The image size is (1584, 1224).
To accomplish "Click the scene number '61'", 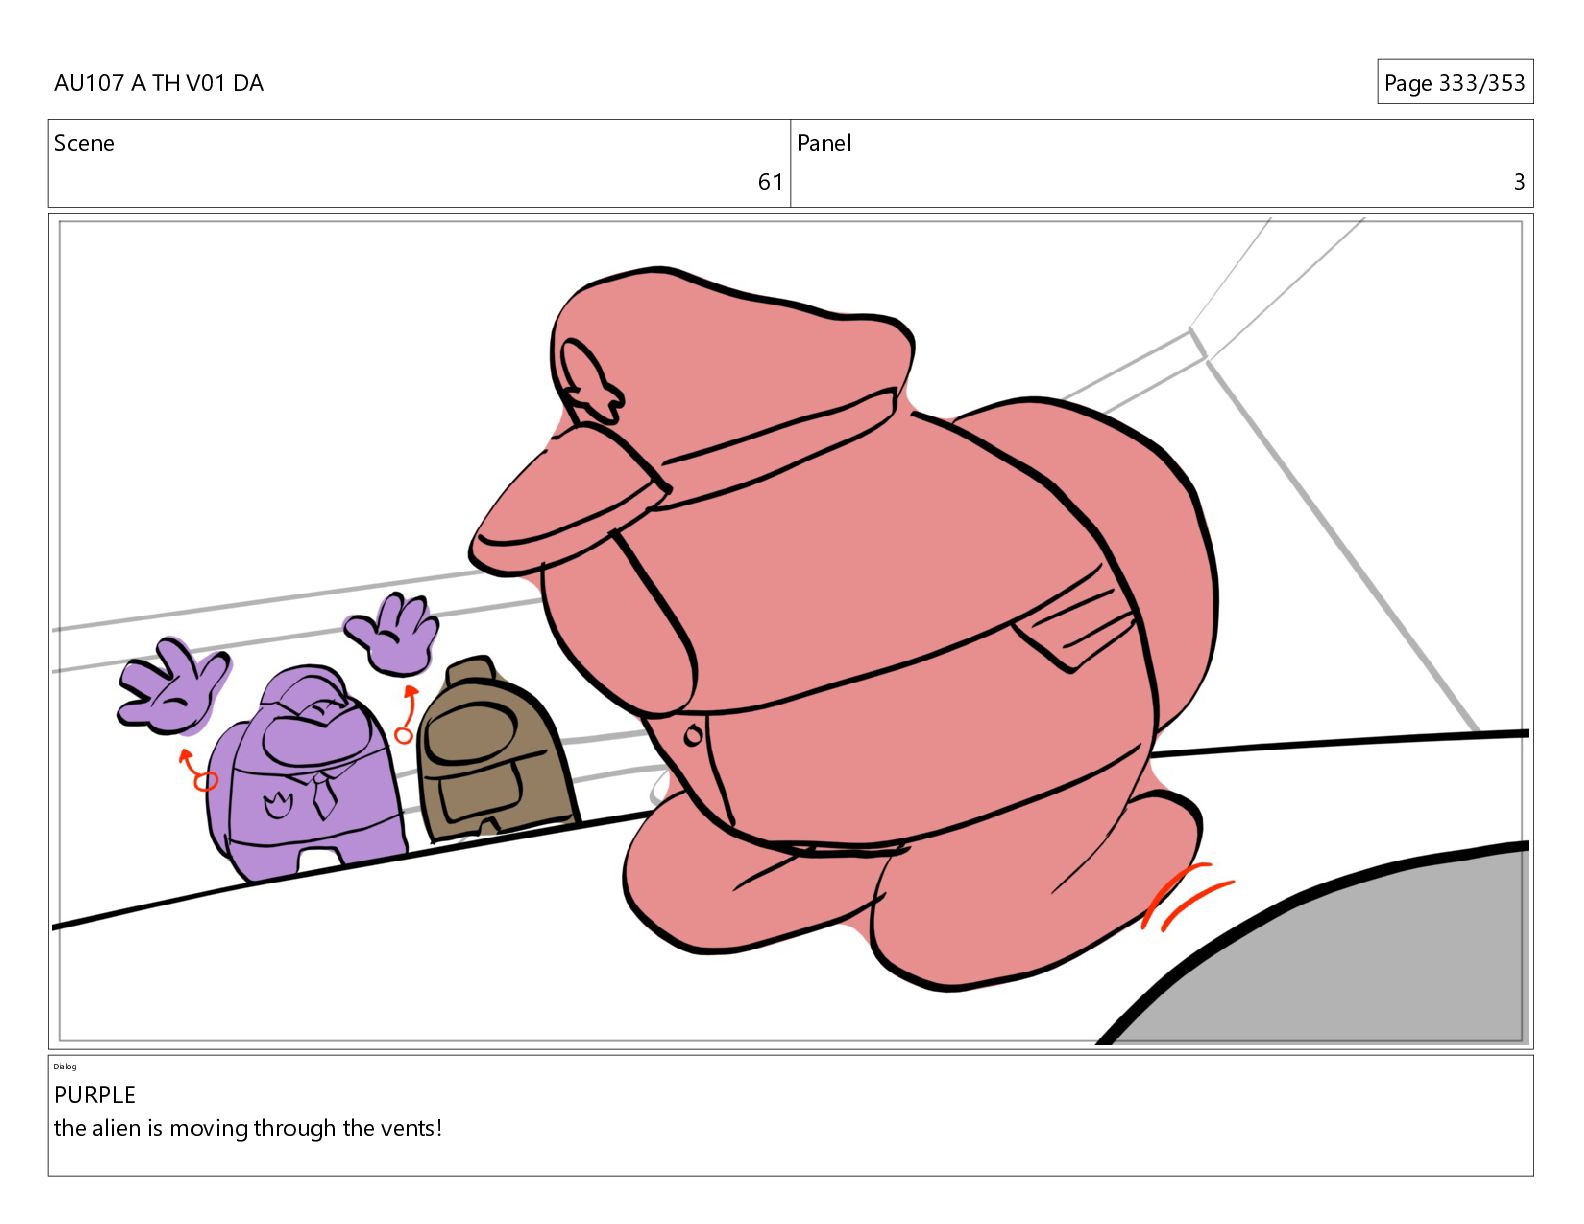I will pyautogui.click(x=770, y=182).
